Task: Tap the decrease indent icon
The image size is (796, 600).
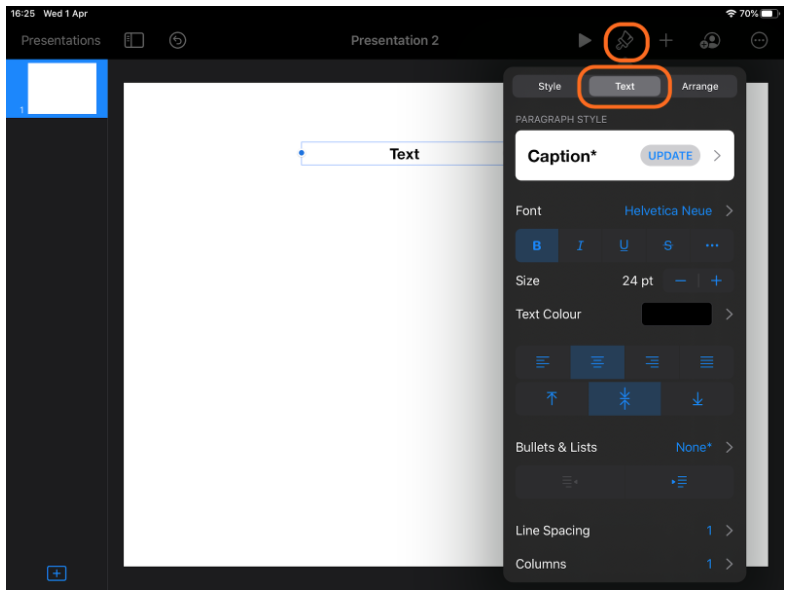Action: coord(570,481)
